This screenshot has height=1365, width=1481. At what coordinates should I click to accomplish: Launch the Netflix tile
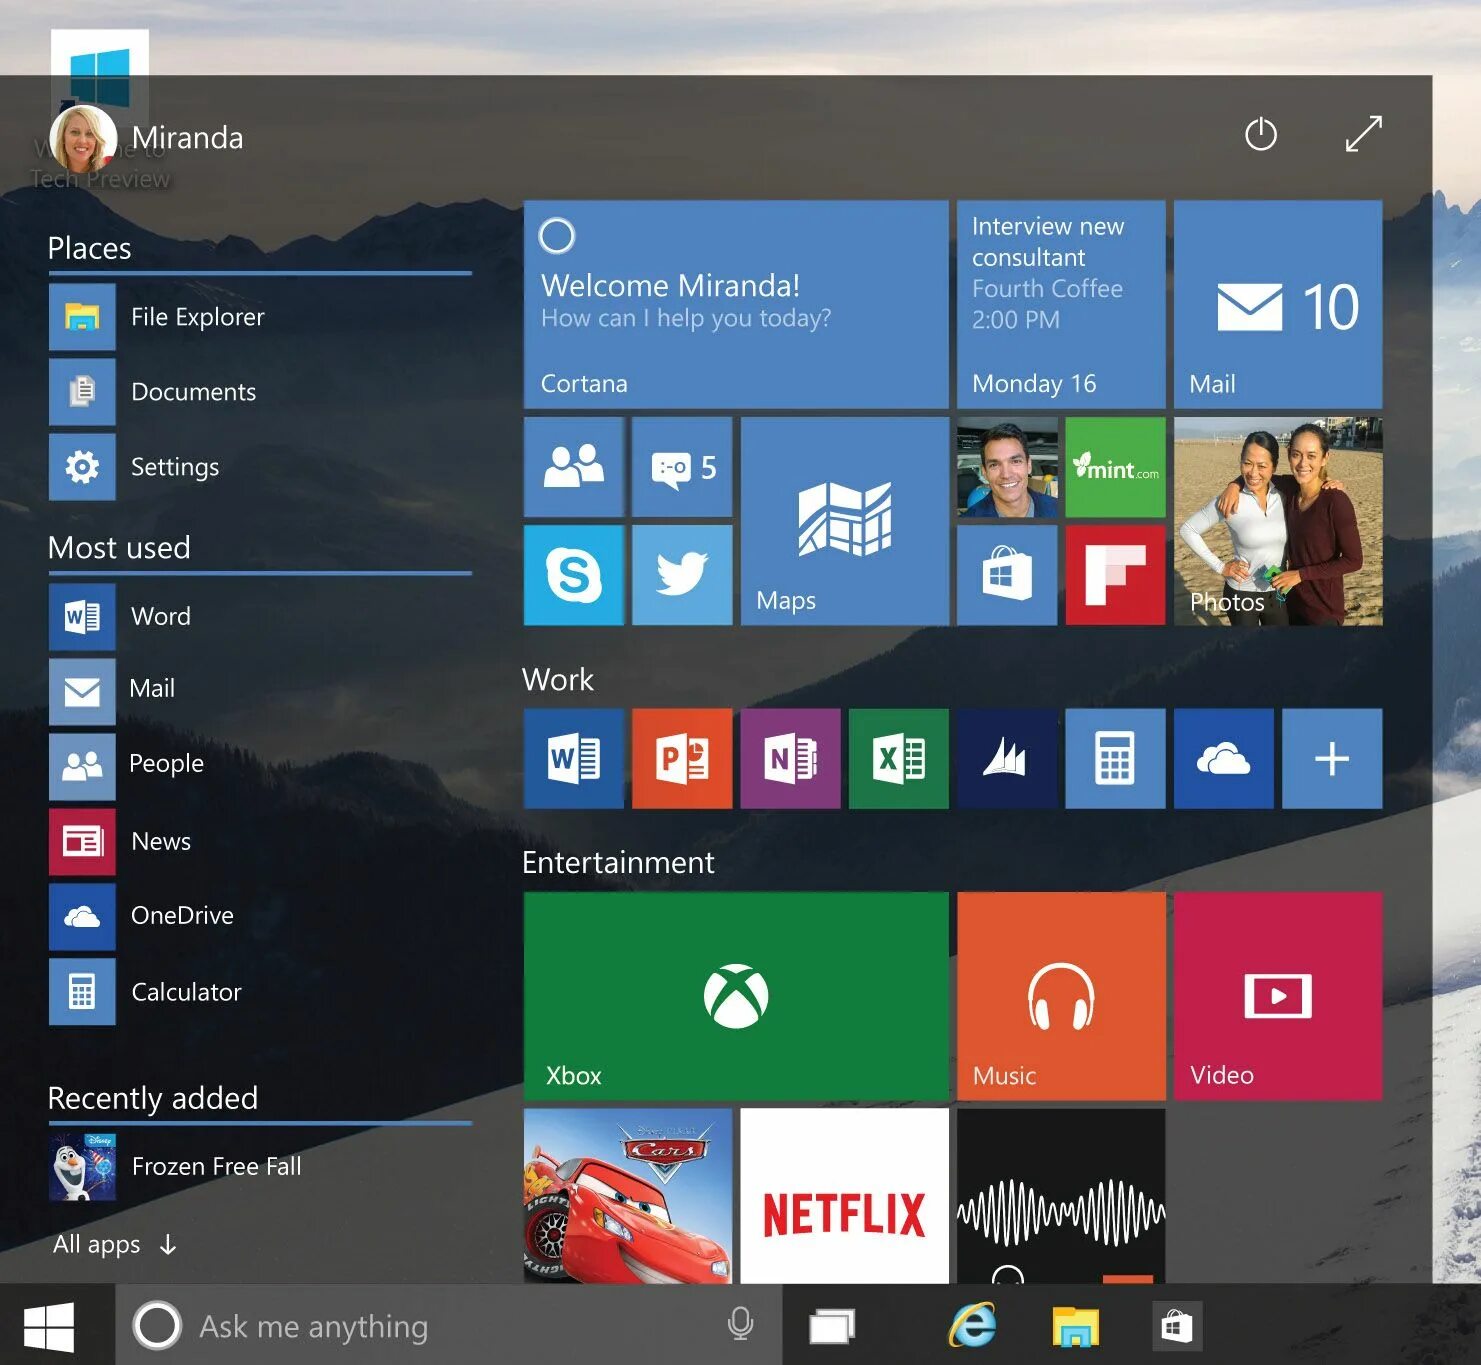pyautogui.click(x=845, y=1196)
